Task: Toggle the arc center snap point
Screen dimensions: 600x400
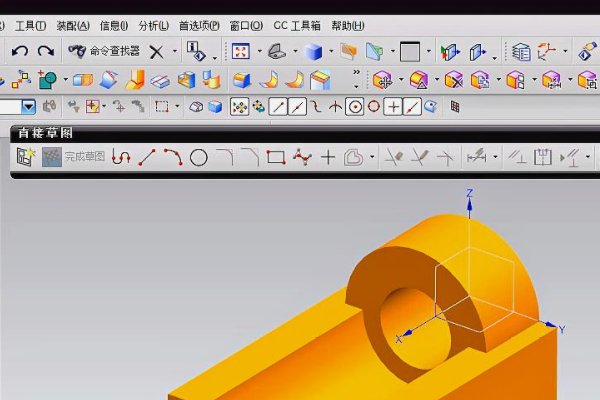Action: [354, 106]
